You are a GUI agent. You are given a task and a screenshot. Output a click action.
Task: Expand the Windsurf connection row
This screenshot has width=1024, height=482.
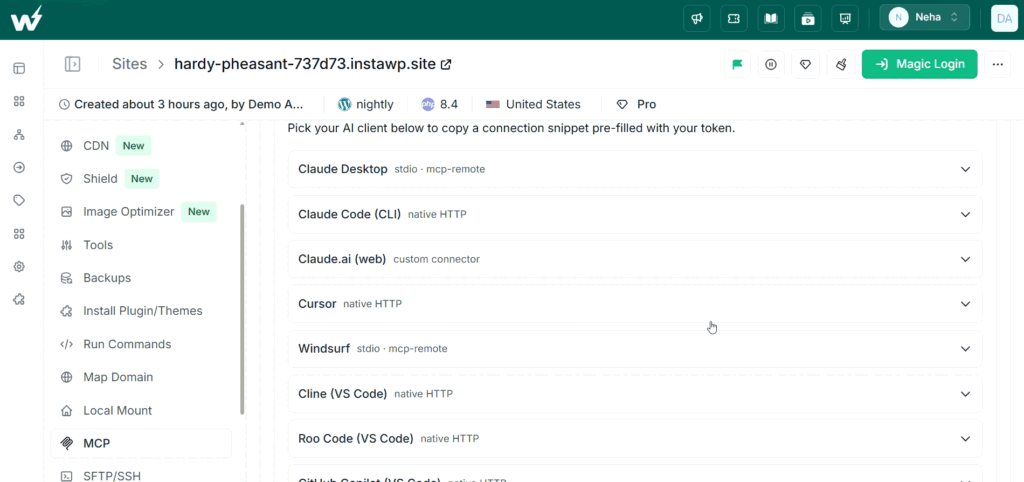tap(635, 349)
